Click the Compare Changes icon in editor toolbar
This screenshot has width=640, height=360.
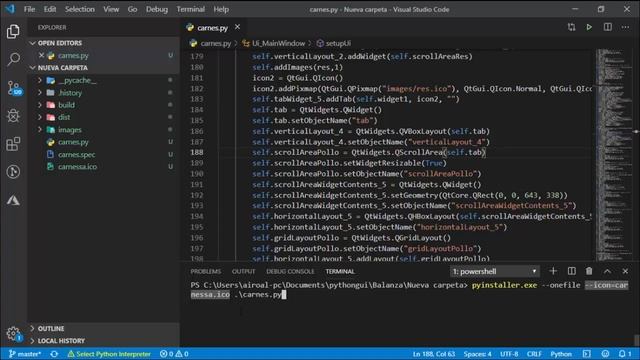click(571, 27)
